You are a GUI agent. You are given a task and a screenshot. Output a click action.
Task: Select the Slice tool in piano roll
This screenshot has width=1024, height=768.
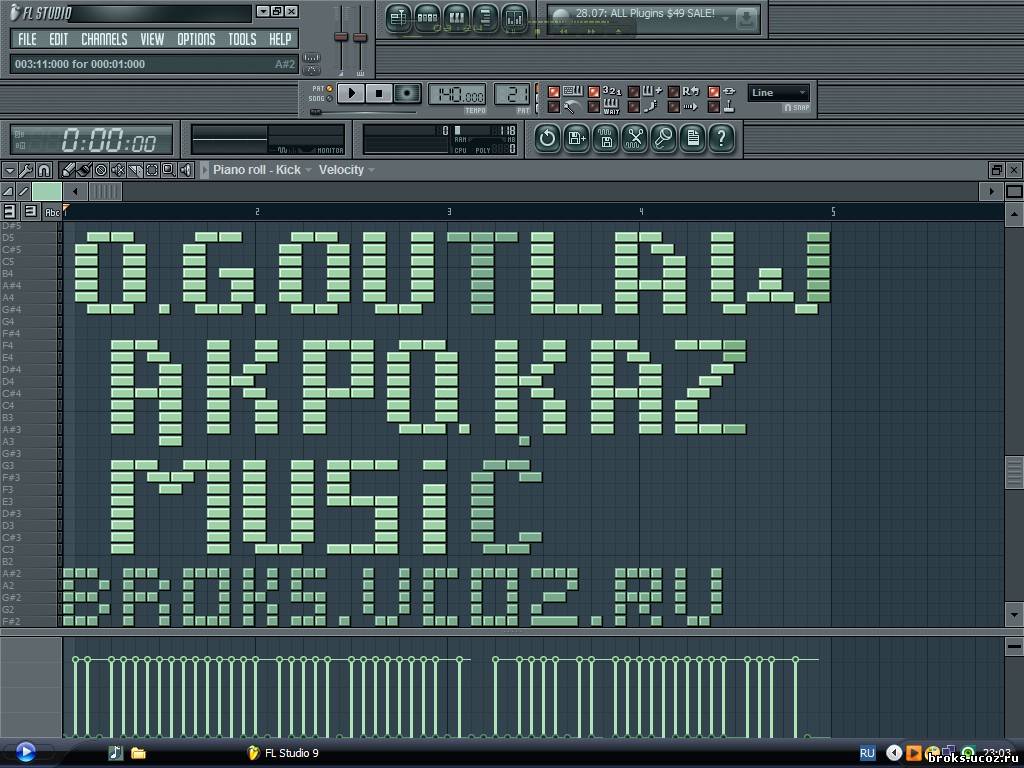(x=135, y=170)
